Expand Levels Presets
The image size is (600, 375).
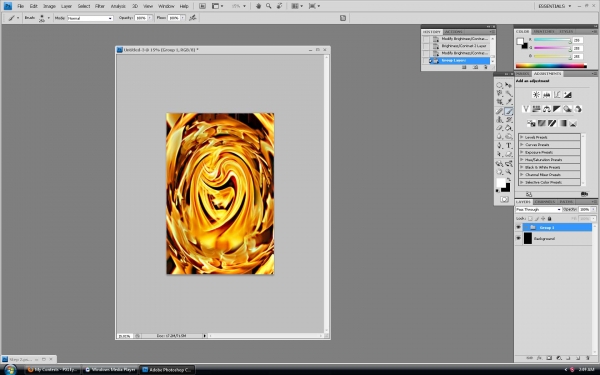(522, 137)
